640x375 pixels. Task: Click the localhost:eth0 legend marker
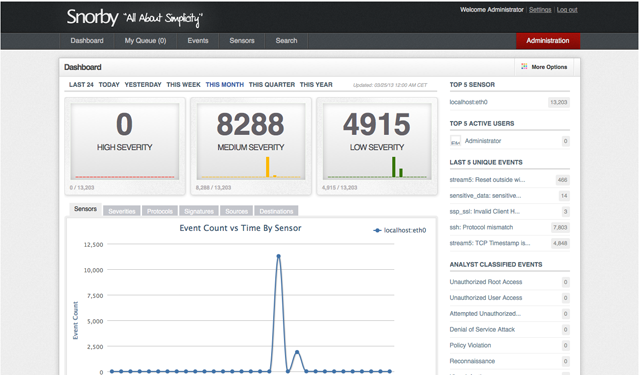click(377, 231)
